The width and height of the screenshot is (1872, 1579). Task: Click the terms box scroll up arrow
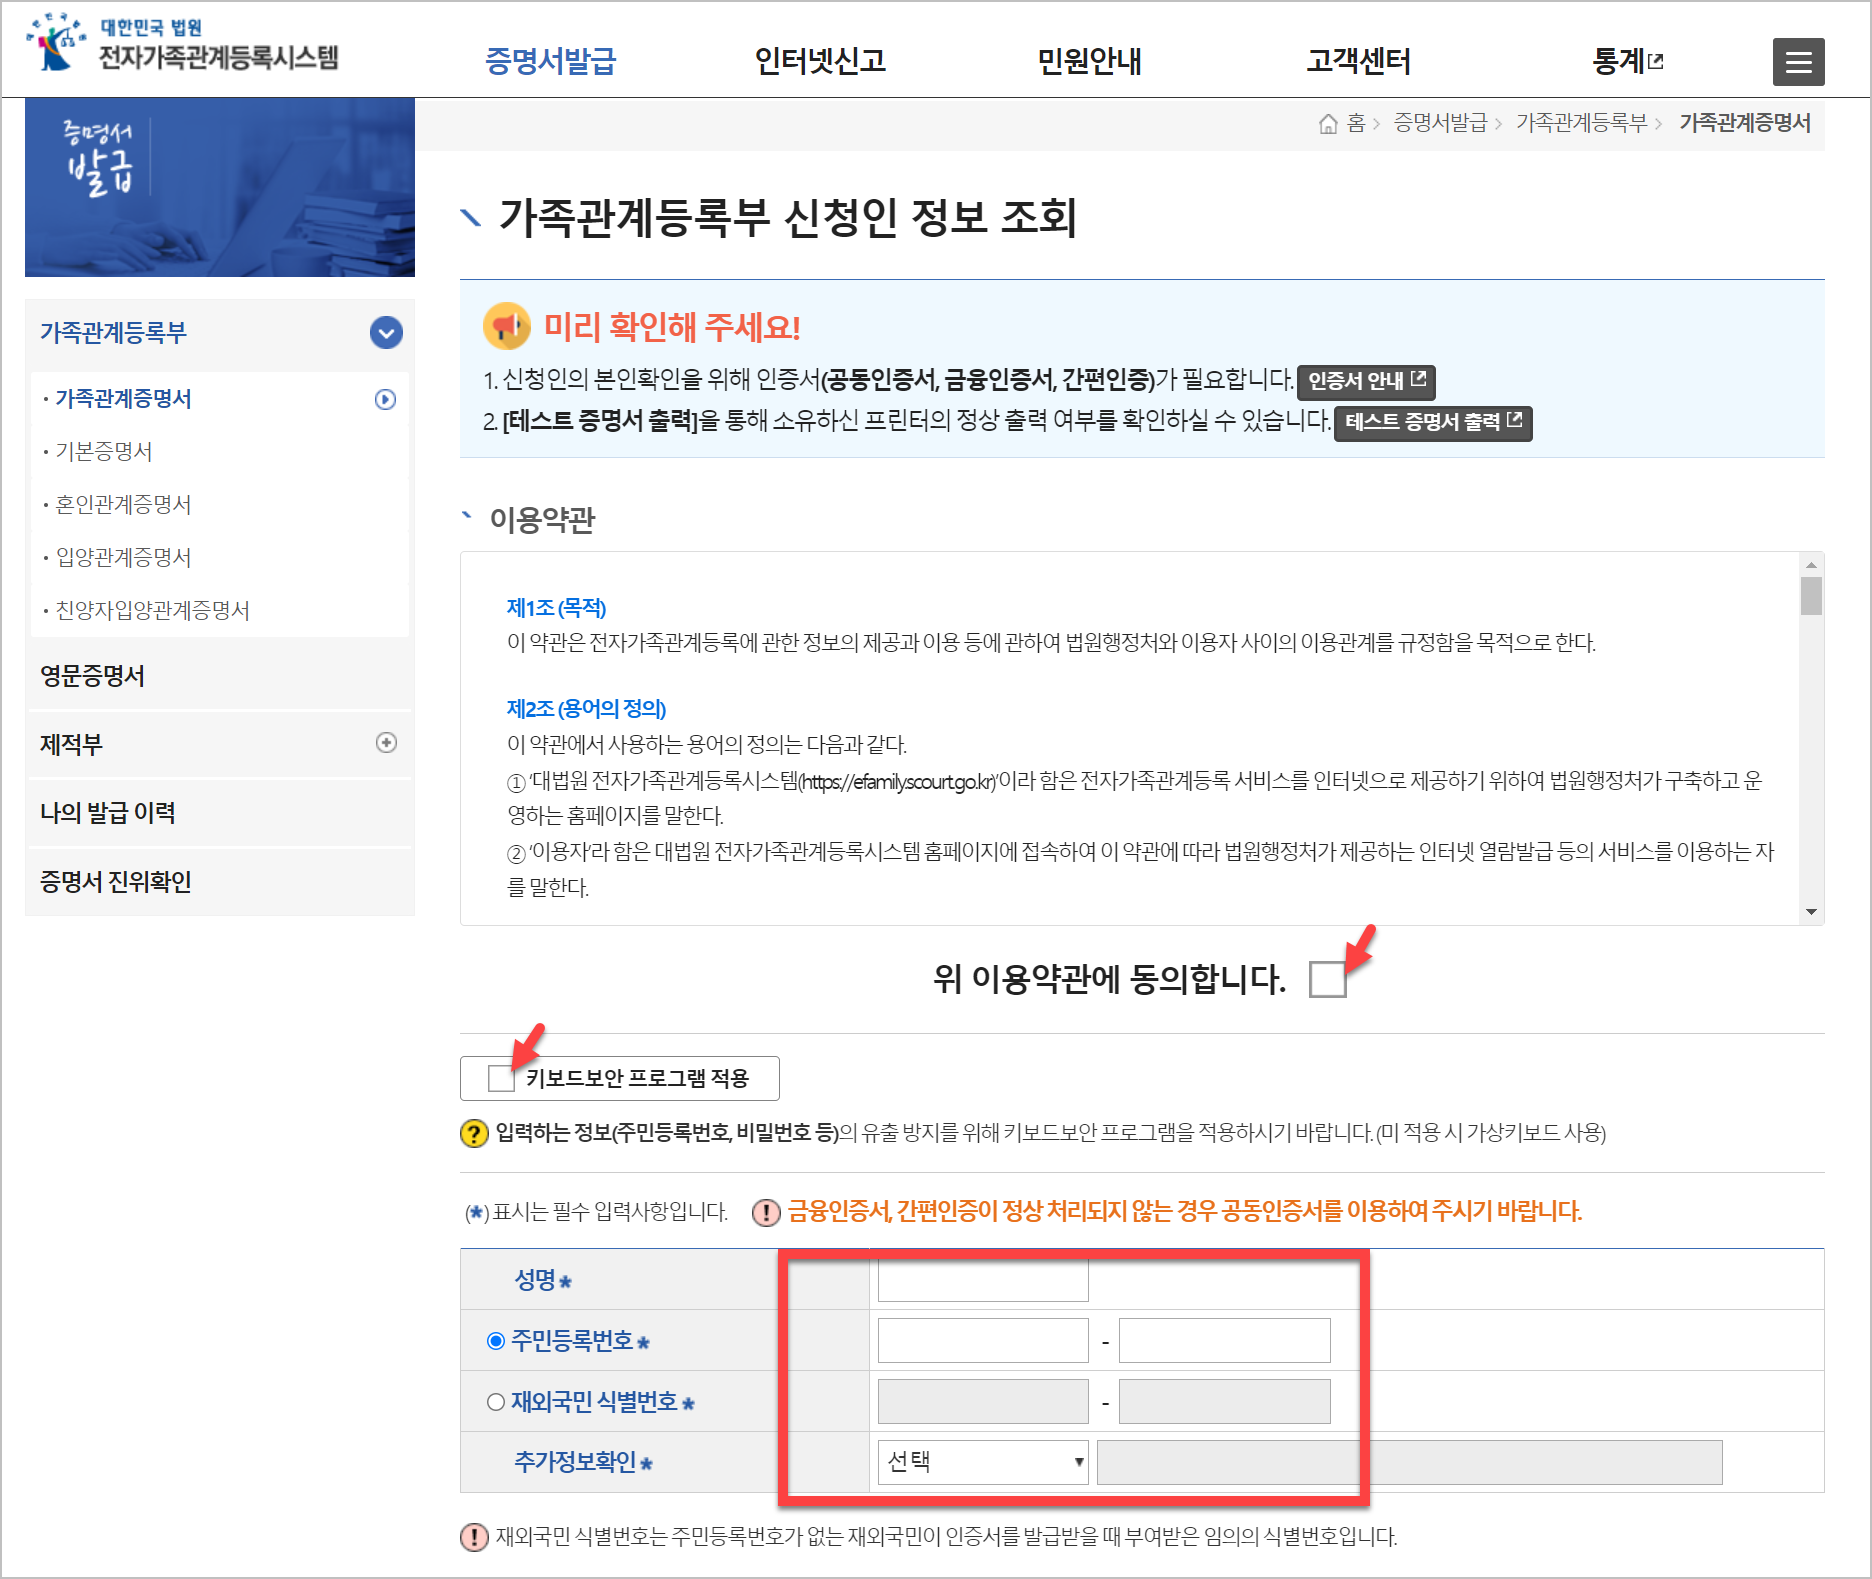pyautogui.click(x=1811, y=564)
